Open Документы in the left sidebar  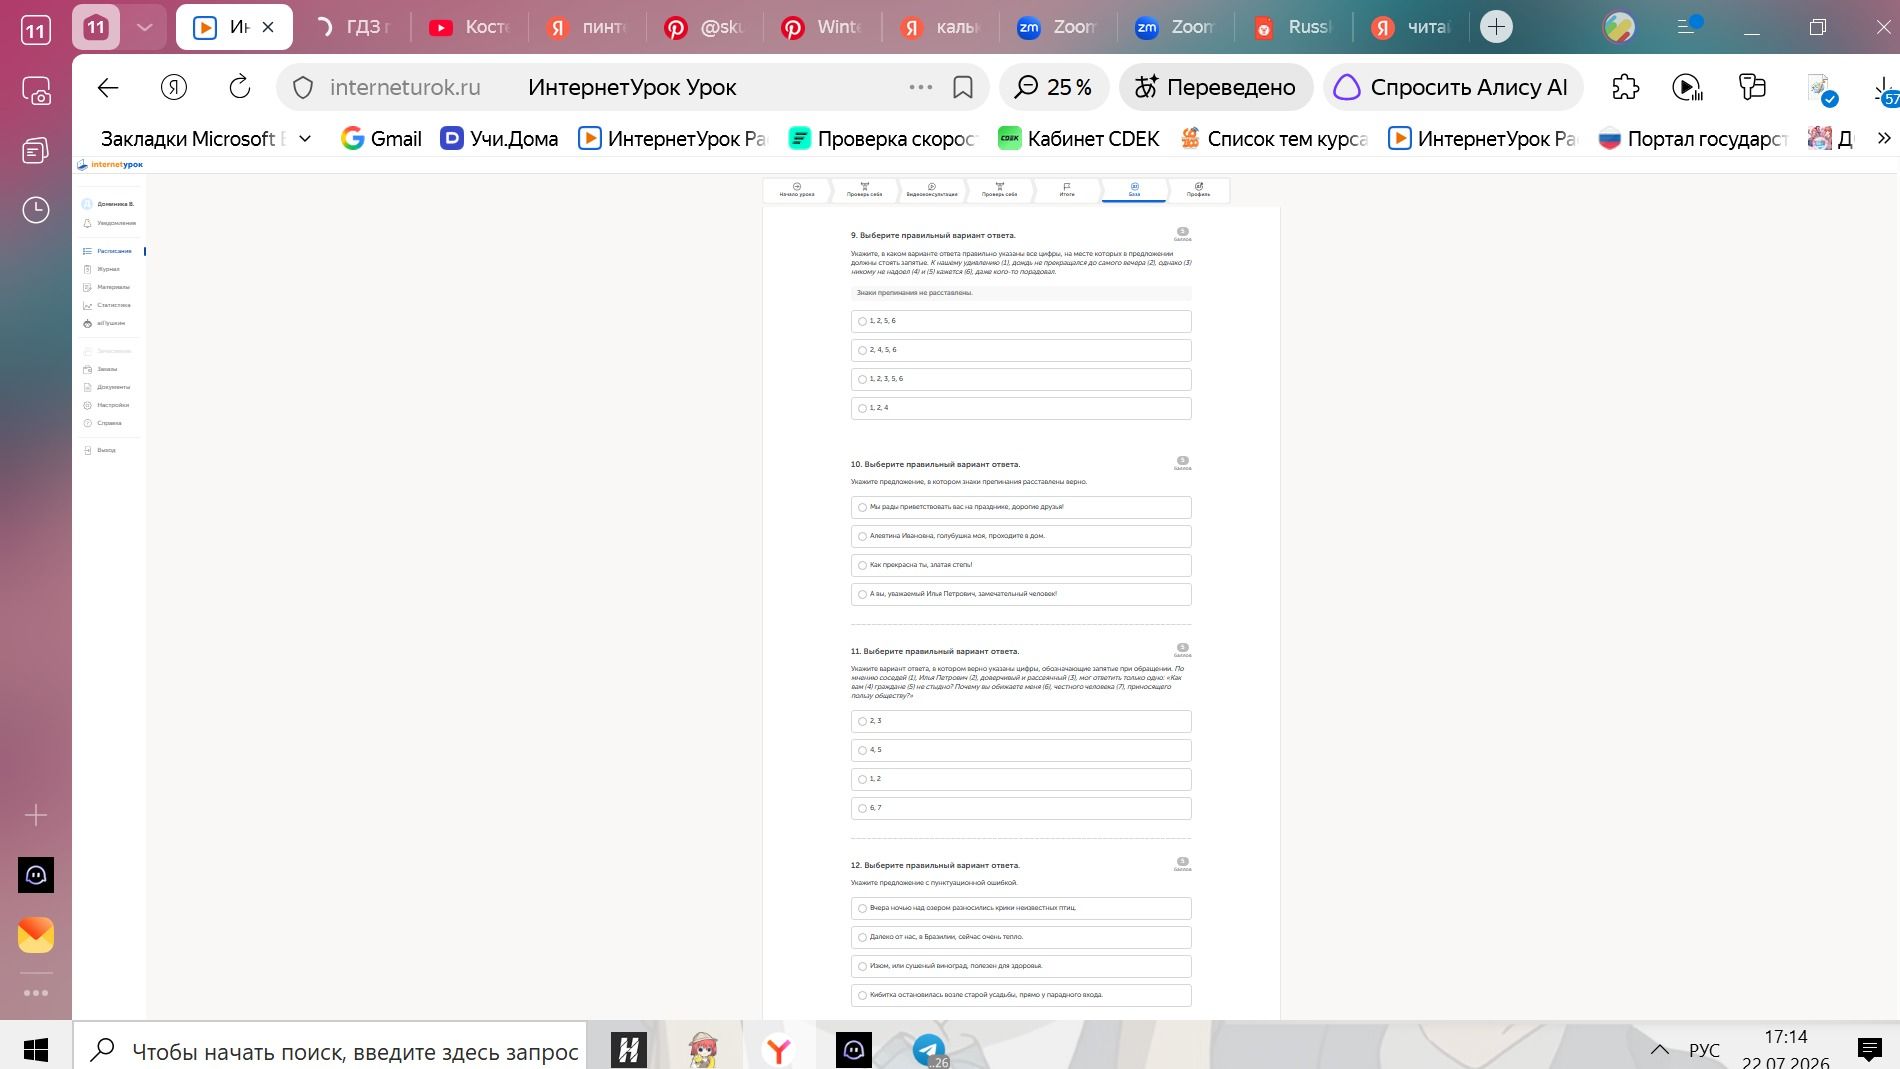(107, 387)
